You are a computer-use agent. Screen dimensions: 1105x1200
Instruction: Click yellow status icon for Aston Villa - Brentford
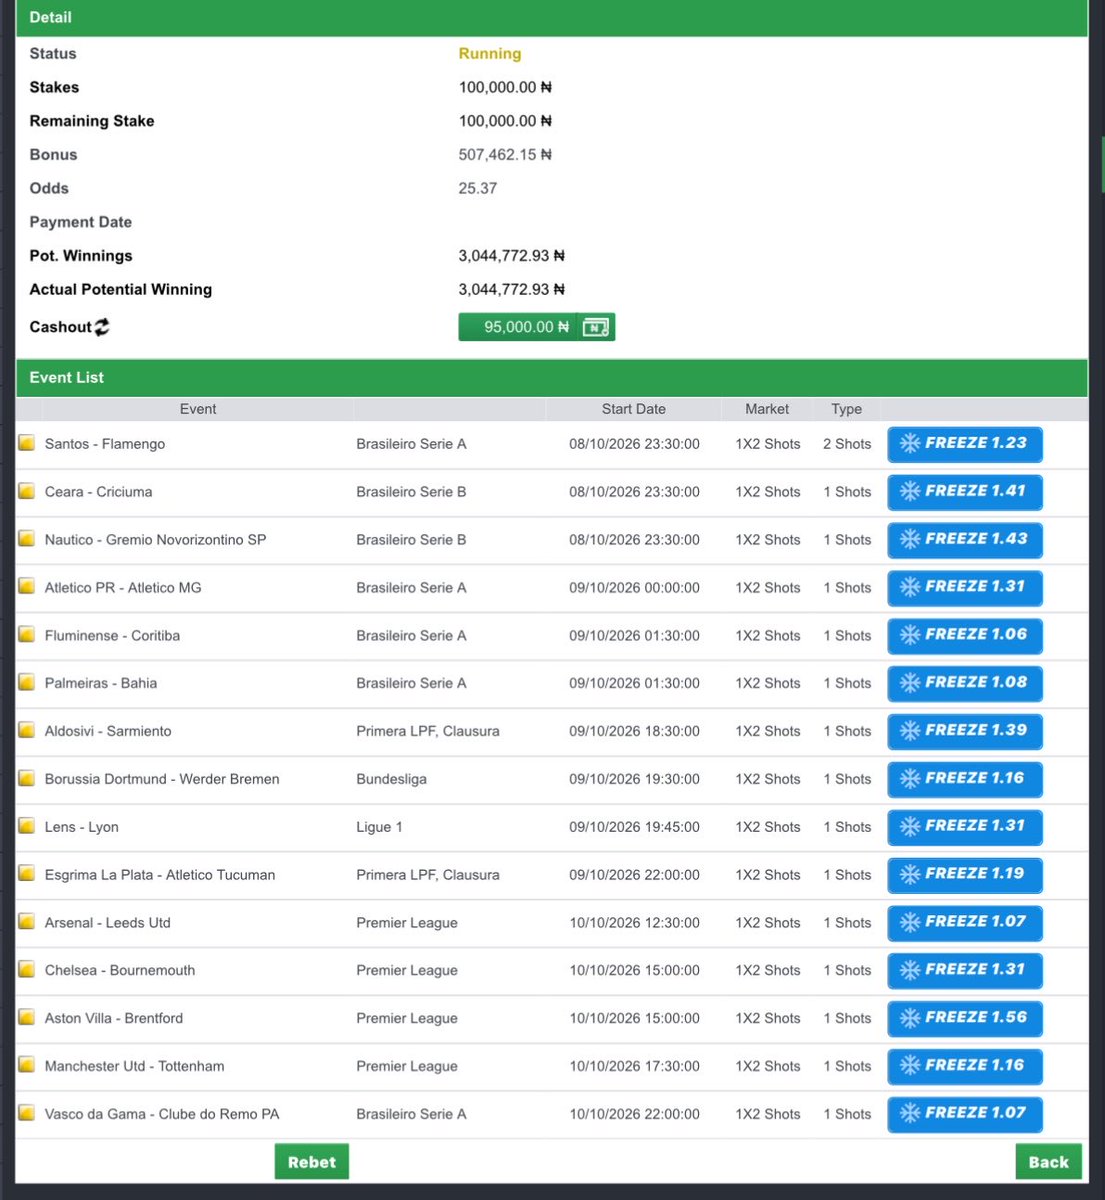[x=27, y=1018]
